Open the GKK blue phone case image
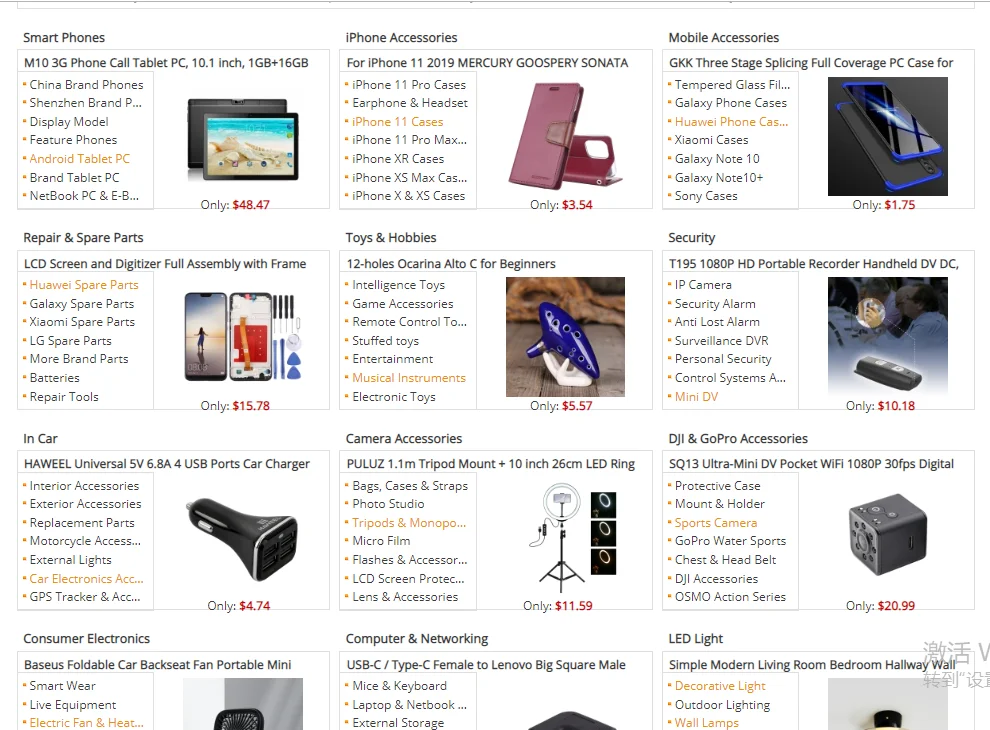Image resolution: width=990 pixels, height=730 pixels. click(x=888, y=136)
